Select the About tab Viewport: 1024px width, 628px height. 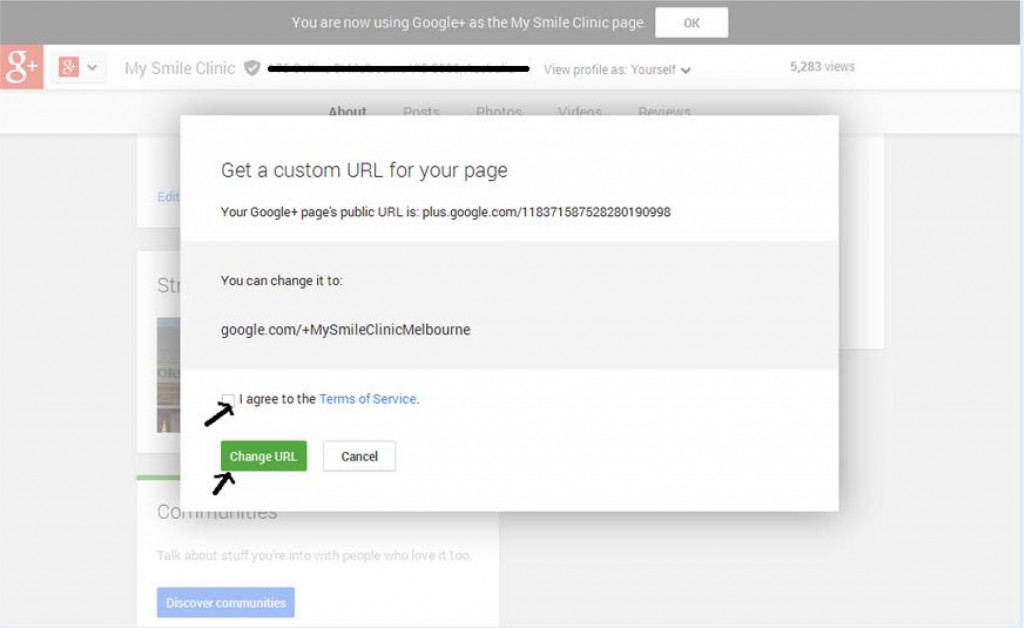(x=347, y=112)
